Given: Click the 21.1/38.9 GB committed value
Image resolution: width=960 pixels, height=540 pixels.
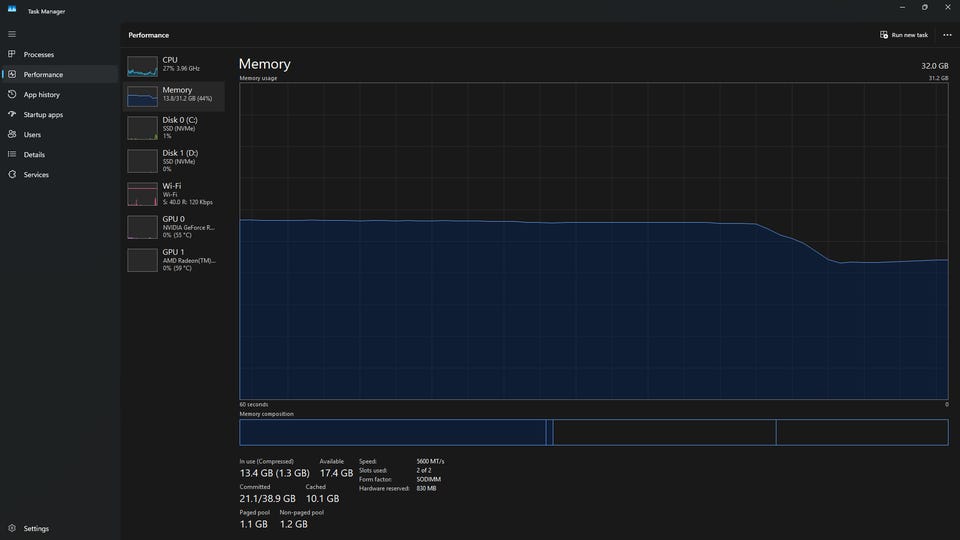Looking at the screenshot, I should coord(268,498).
